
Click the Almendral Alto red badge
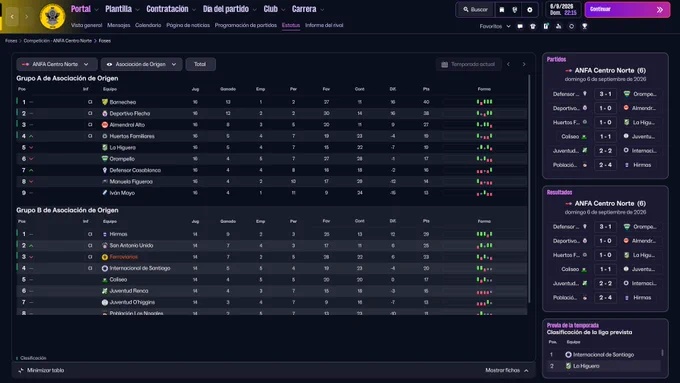click(105, 124)
